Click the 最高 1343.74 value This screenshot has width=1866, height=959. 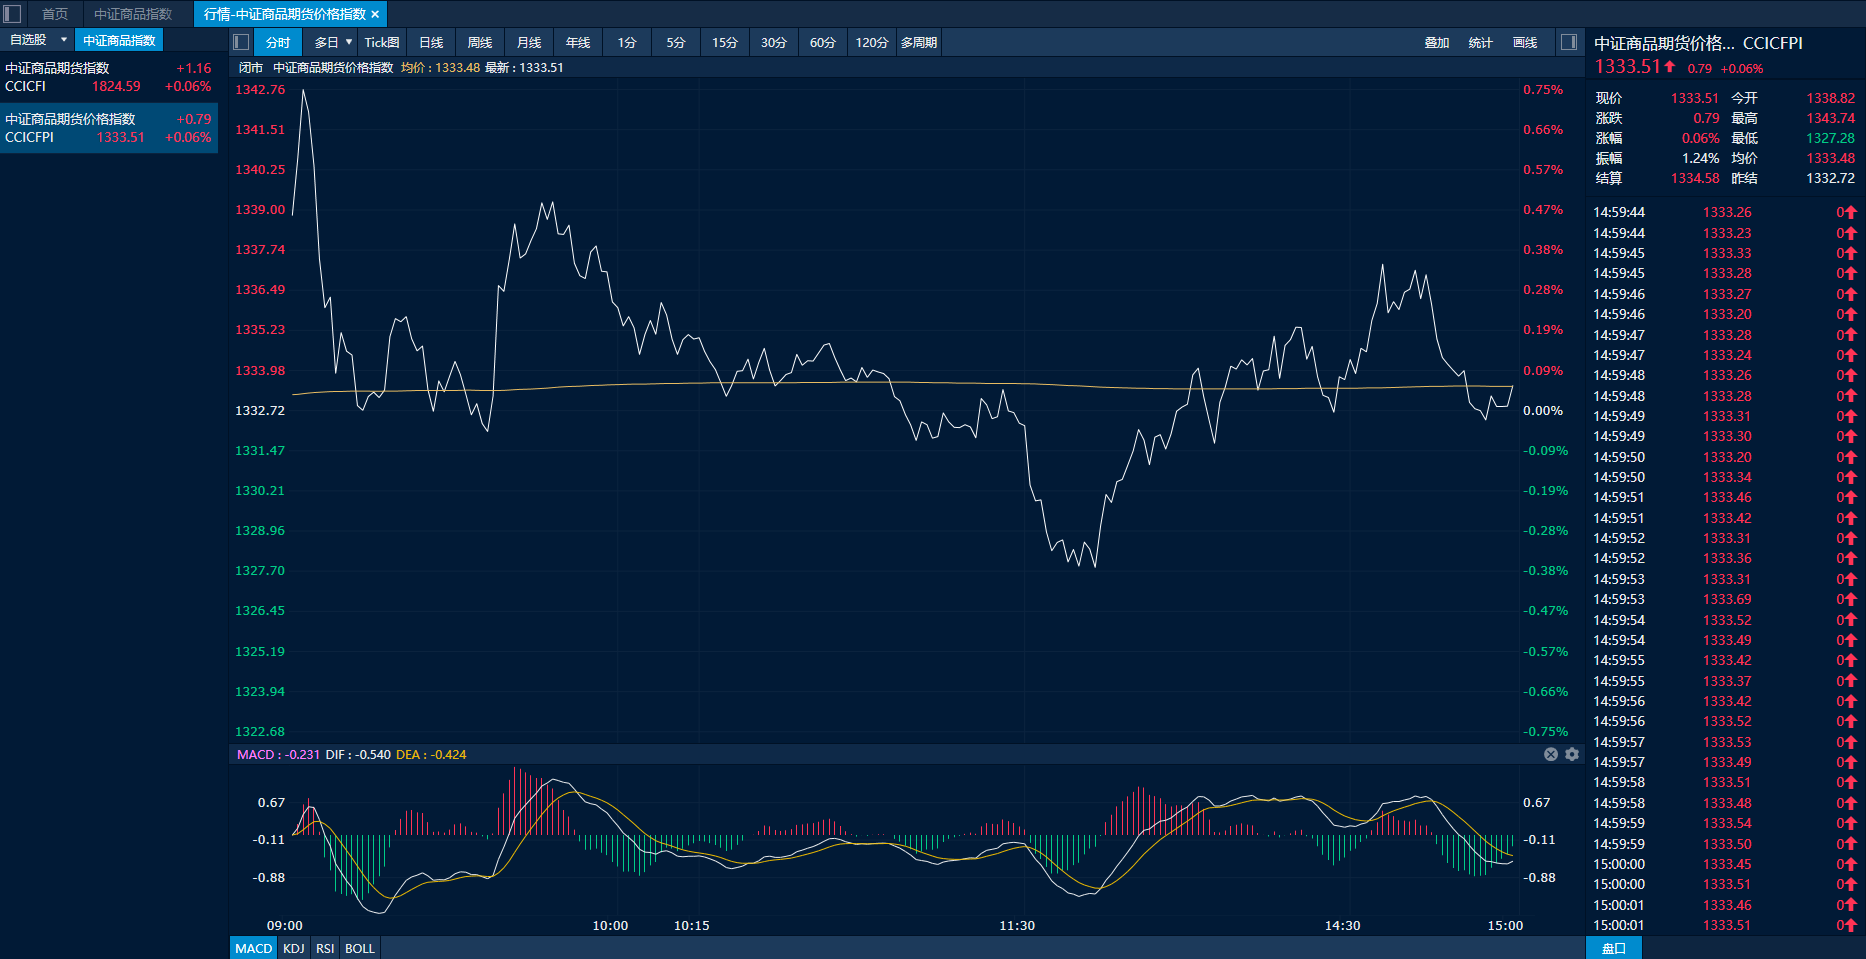pos(1830,118)
